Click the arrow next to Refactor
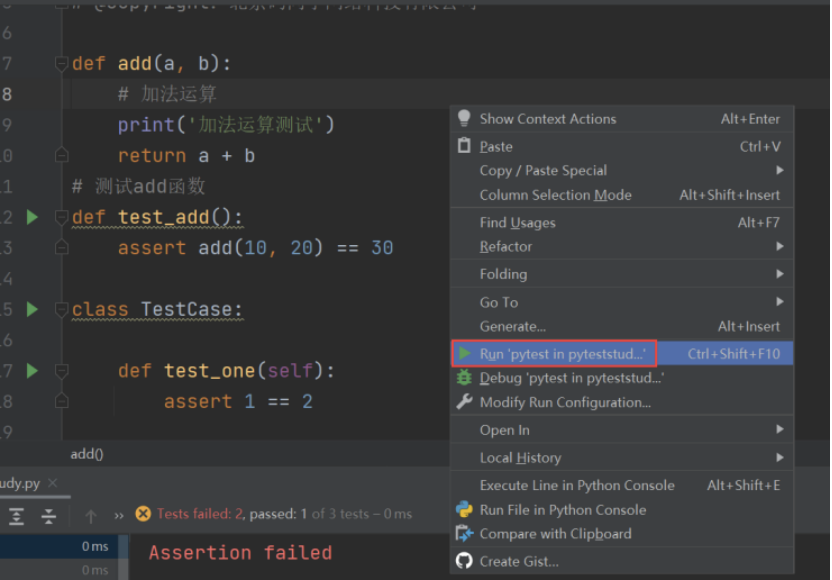Screen dimensions: 832x580 779,246
